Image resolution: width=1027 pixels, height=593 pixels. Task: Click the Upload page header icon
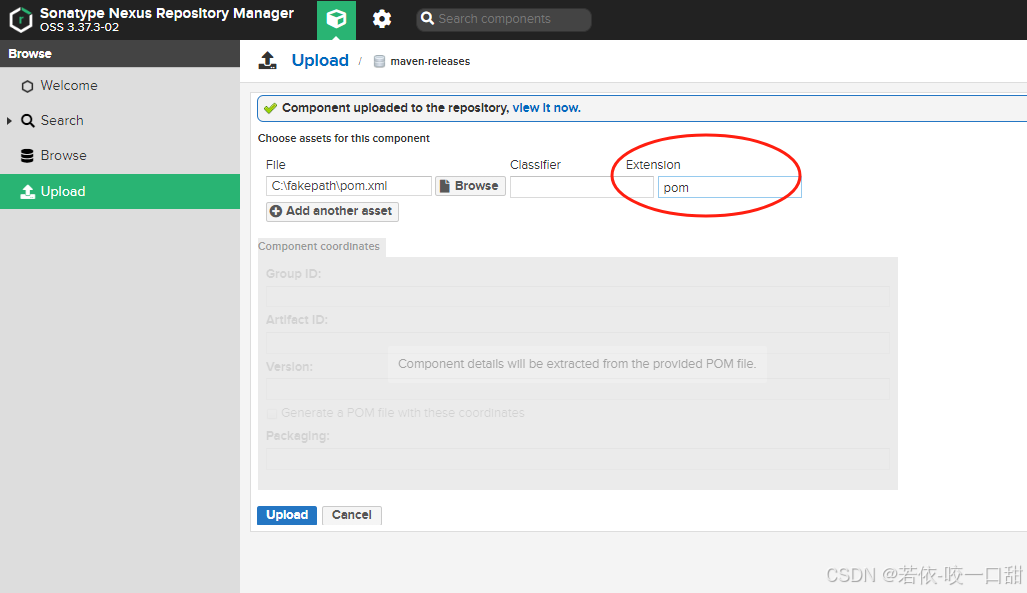click(267, 60)
